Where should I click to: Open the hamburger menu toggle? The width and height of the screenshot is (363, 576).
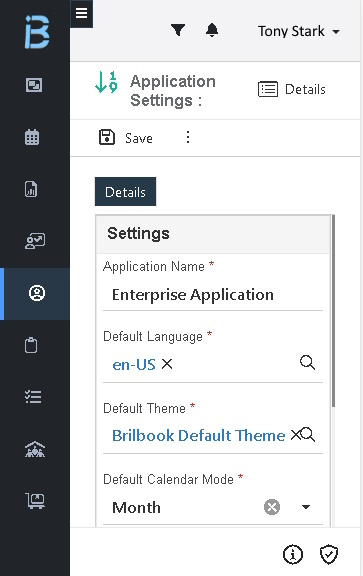click(x=81, y=13)
